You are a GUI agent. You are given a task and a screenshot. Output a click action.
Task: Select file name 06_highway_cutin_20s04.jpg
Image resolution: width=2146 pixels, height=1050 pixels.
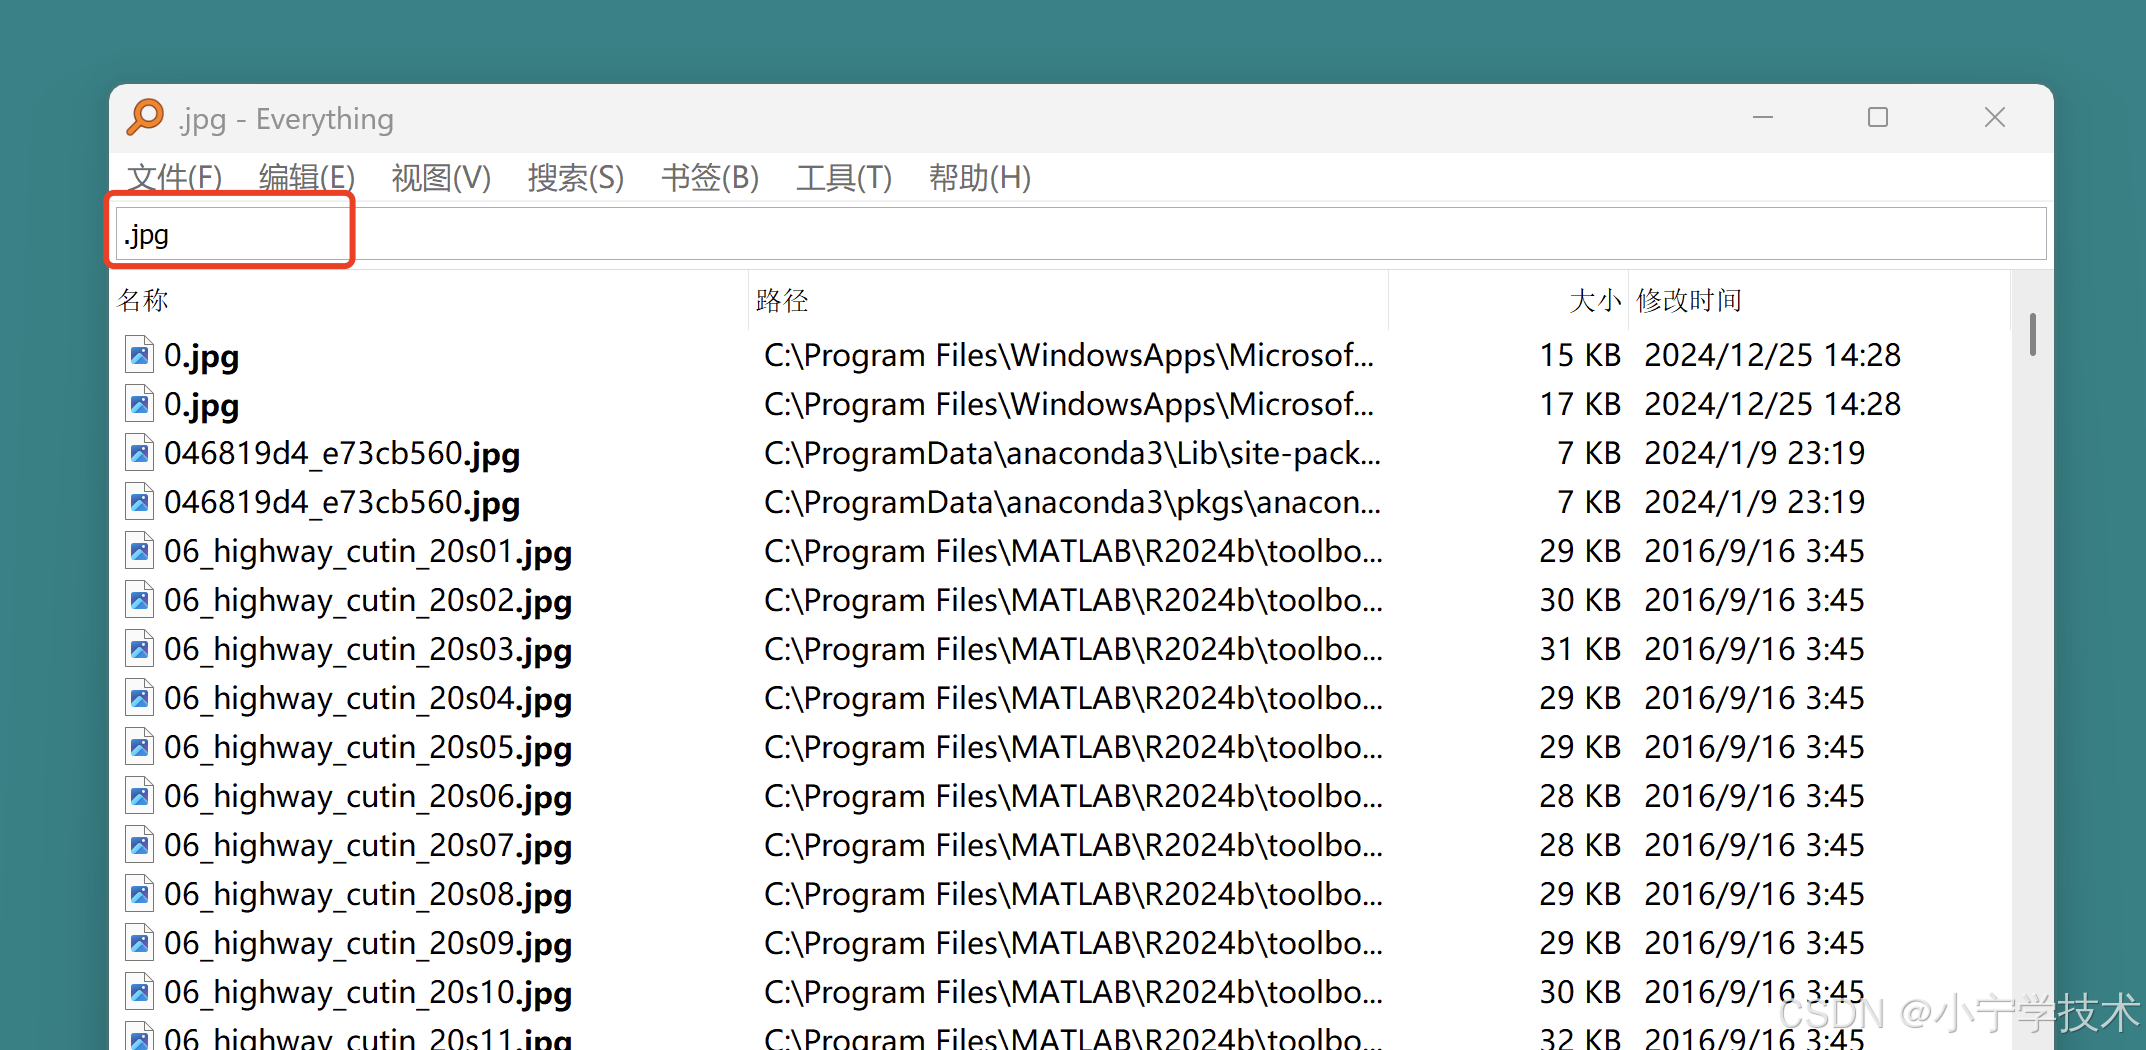(x=368, y=699)
